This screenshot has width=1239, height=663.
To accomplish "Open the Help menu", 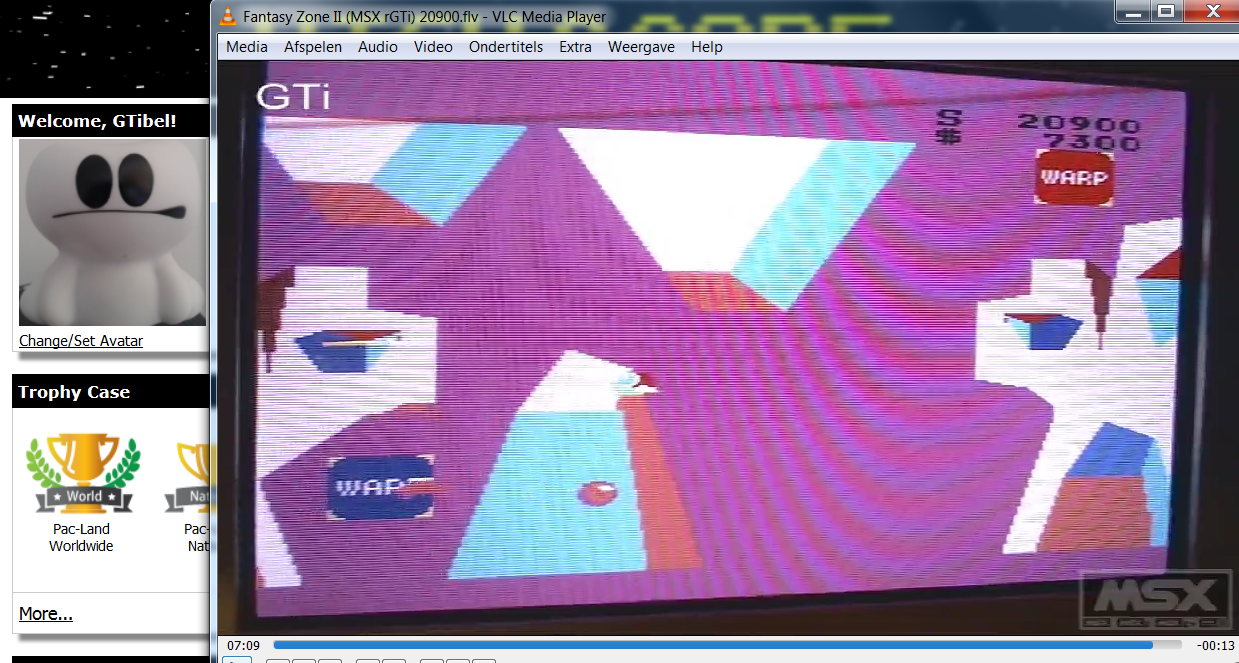I will pyautogui.click(x=706, y=47).
